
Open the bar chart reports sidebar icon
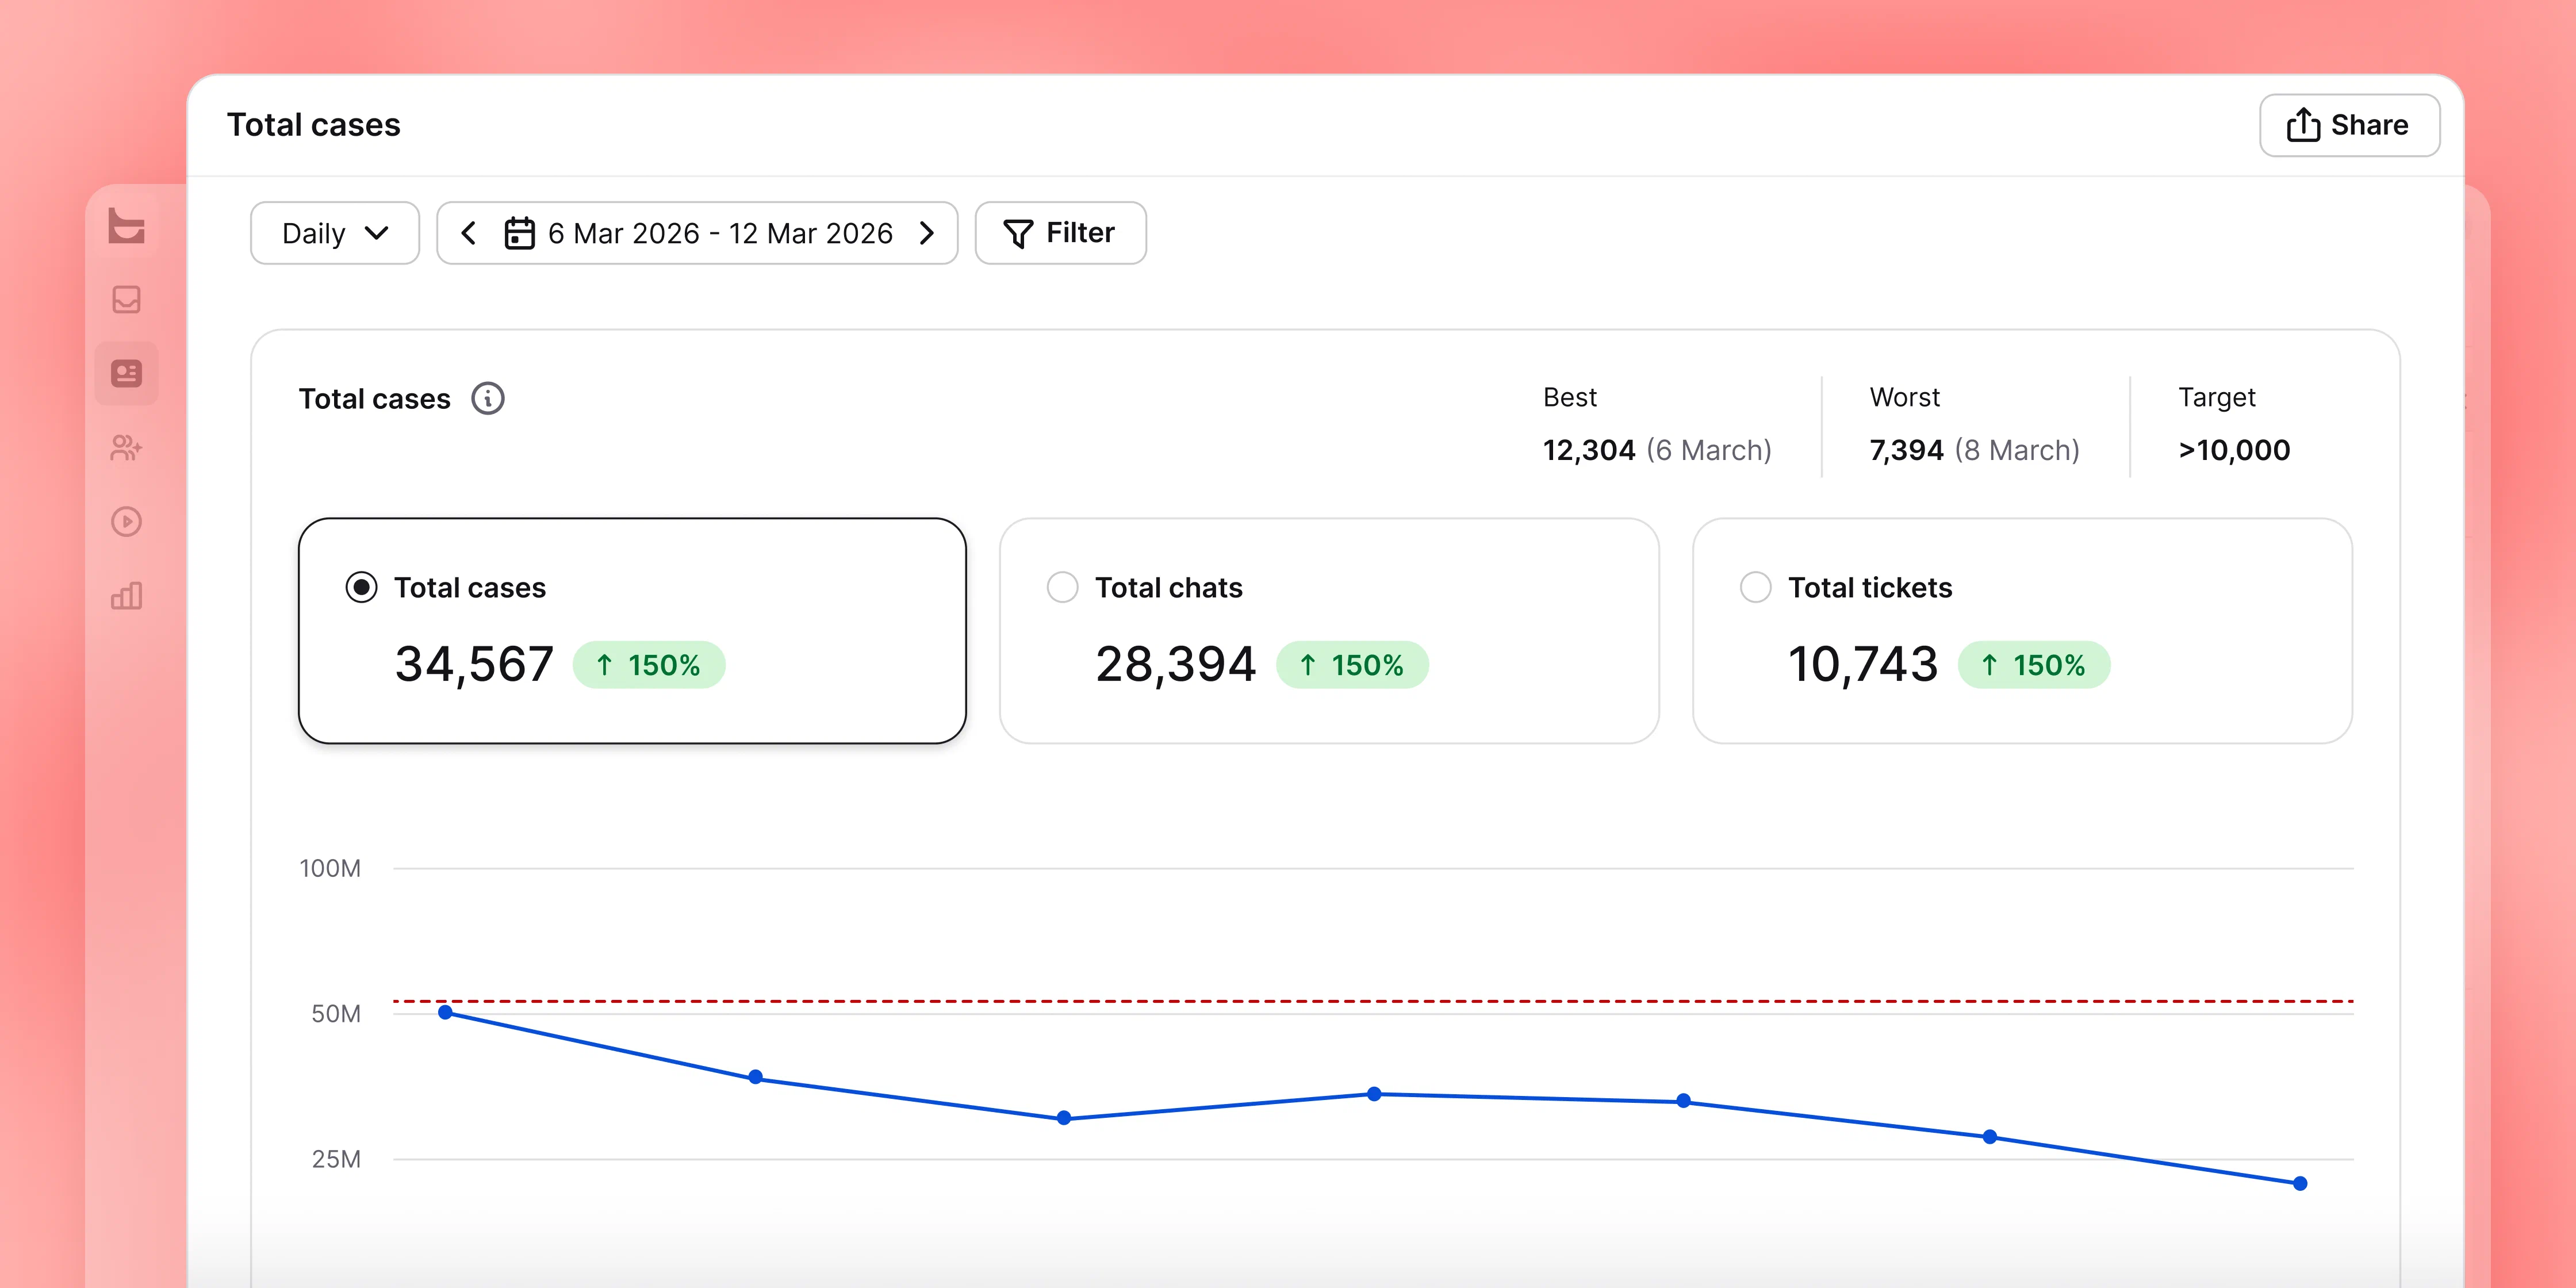click(x=126, y=596)
